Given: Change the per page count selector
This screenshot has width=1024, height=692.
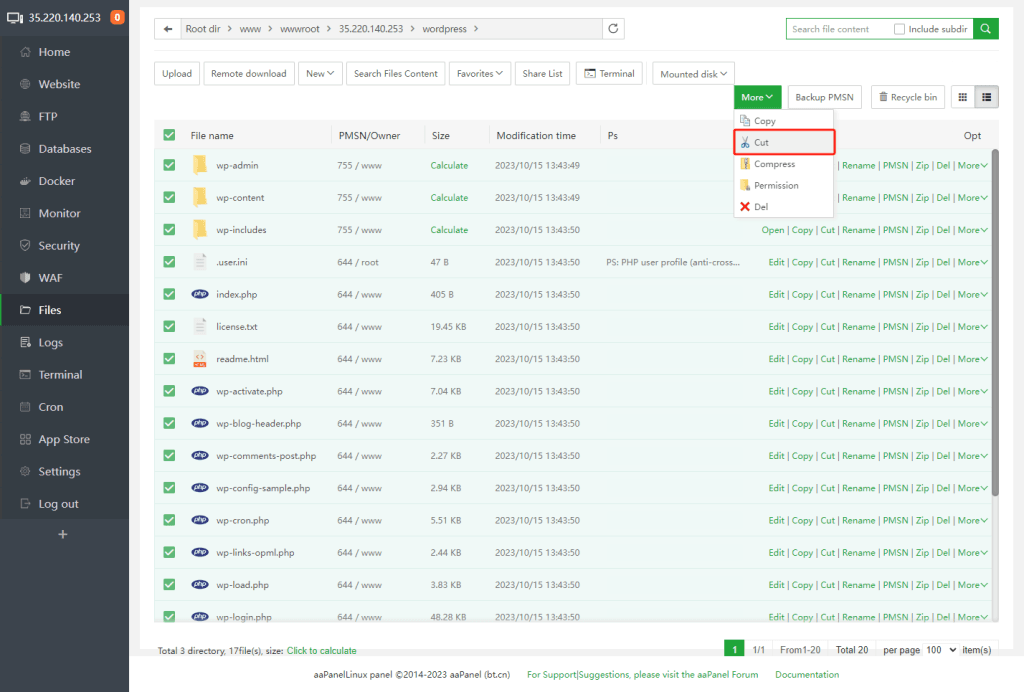Looking at the screenshot, I should click(940, 650).
